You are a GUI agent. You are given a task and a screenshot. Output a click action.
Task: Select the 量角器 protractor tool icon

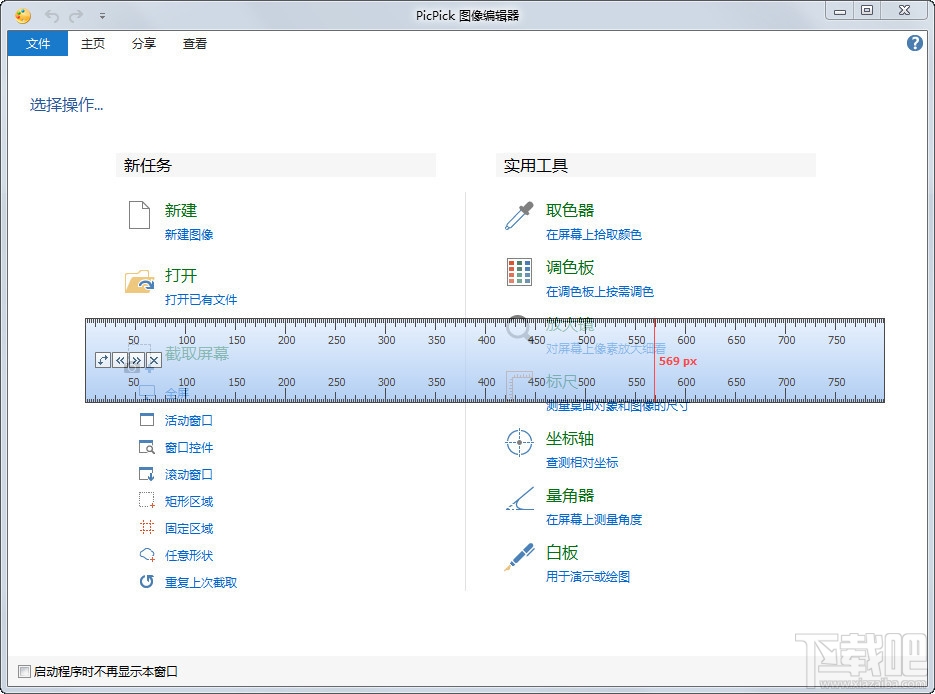(518, 498)
